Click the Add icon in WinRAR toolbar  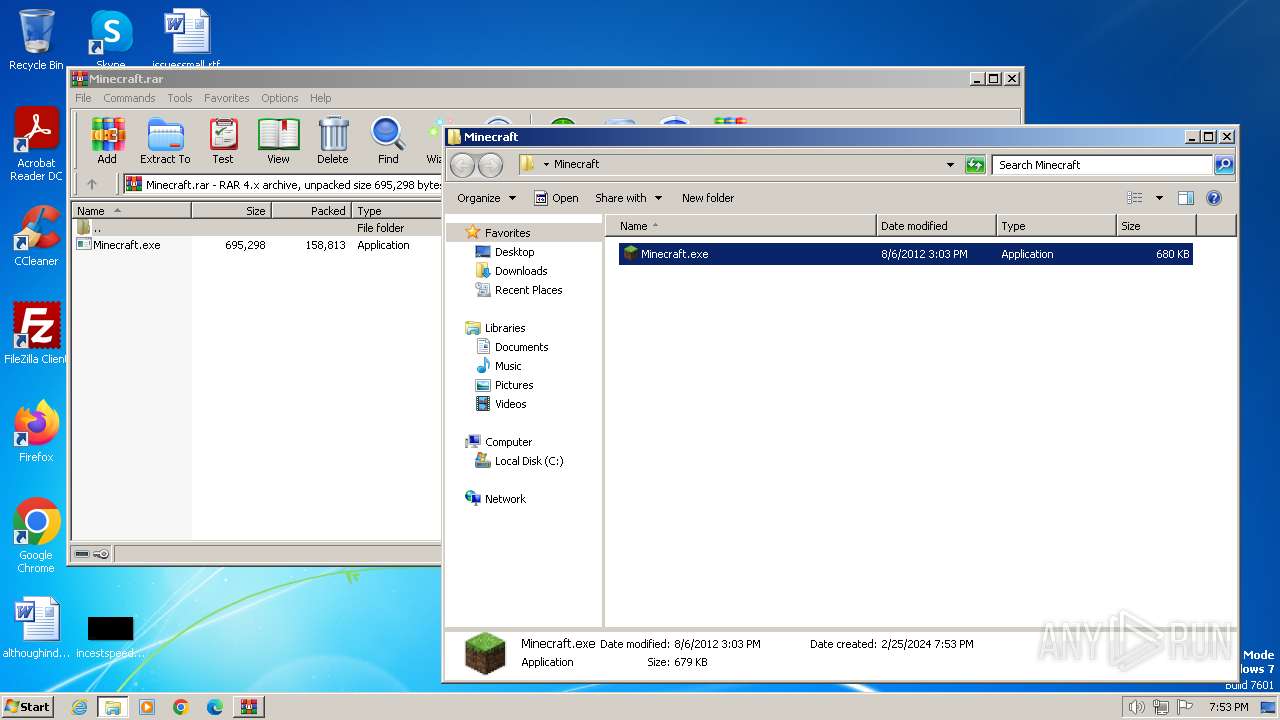tap(107, 141)
